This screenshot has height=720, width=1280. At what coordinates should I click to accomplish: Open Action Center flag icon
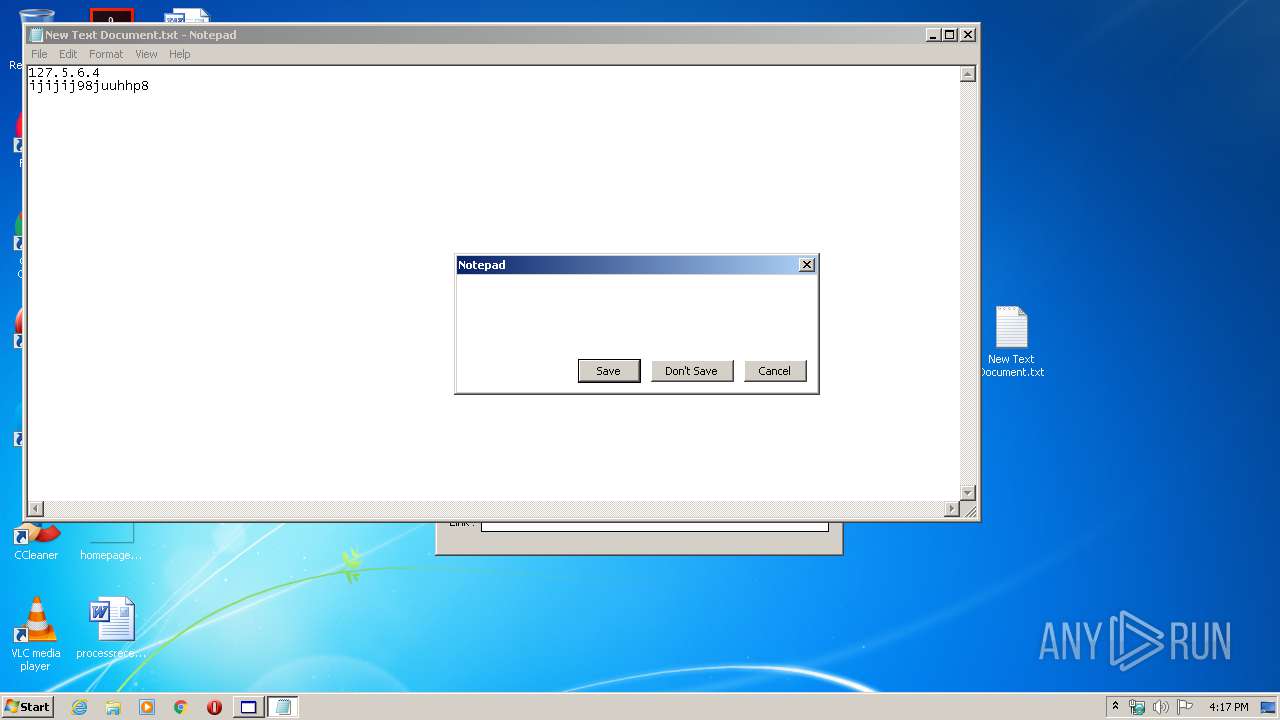pos(1185,707)
